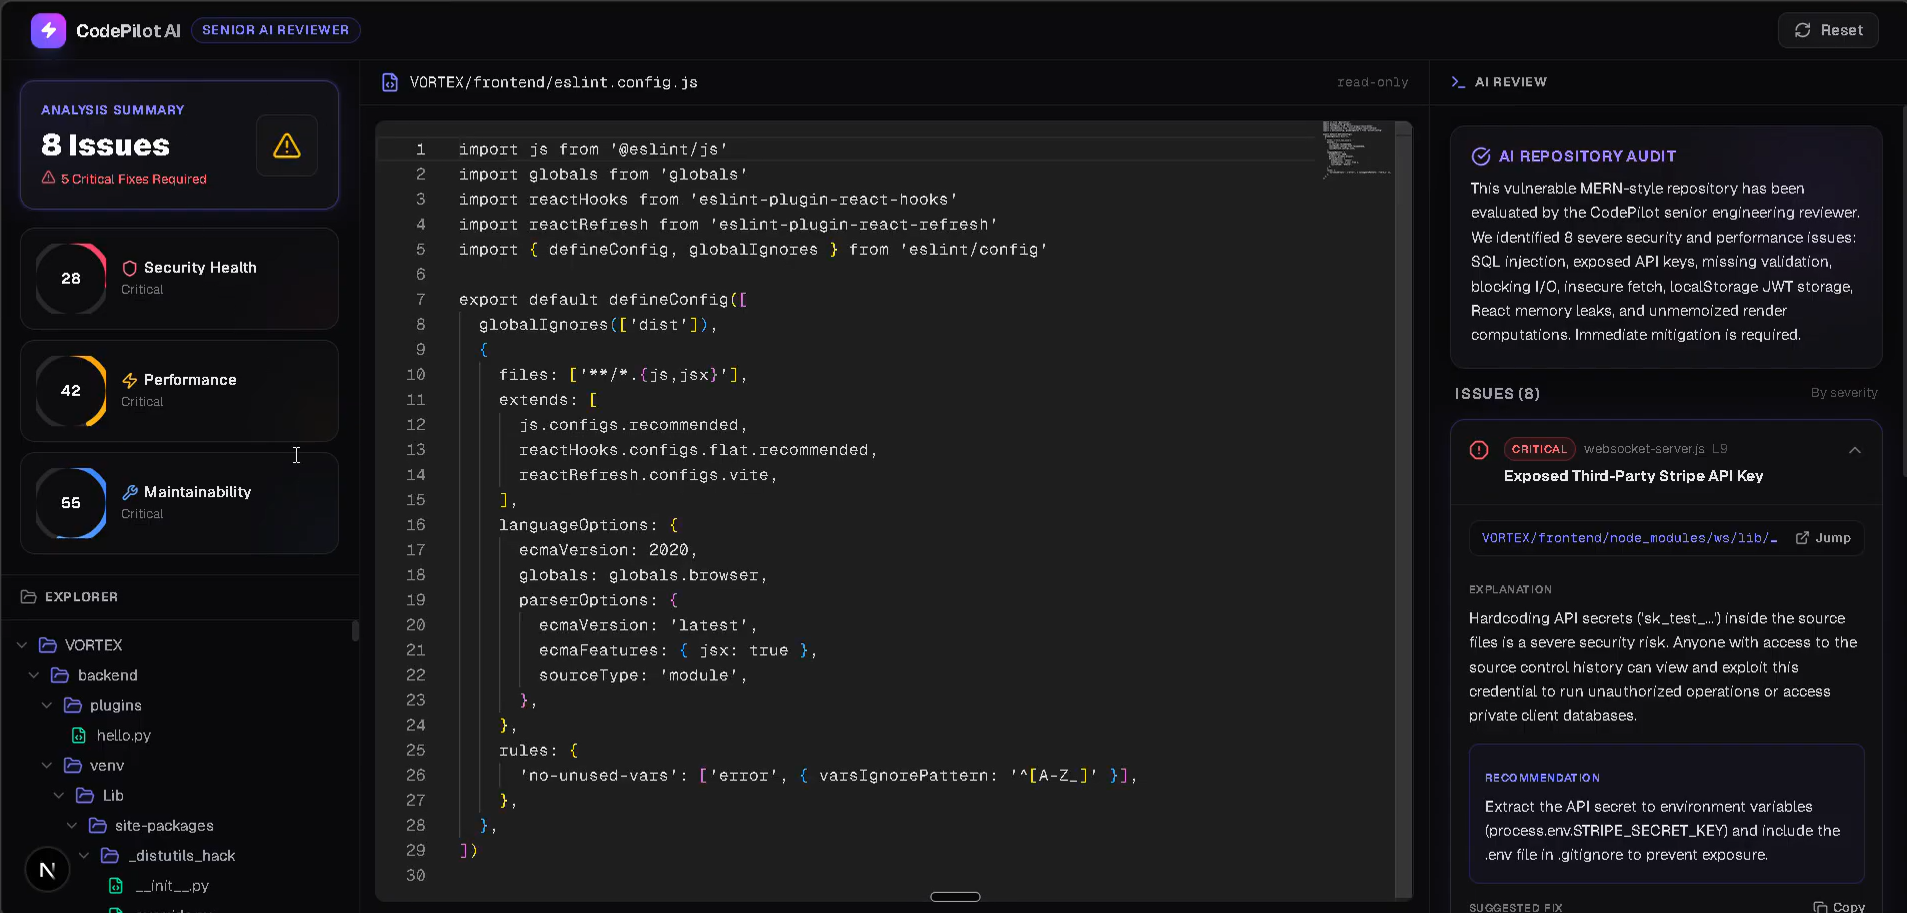Image resolution: width=1907 pixels, height=913 pixels.
Task: Open __init__.py in the explorer tree
Action: coord(172,885)
